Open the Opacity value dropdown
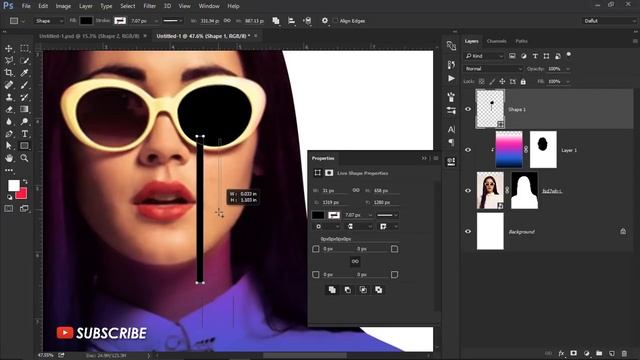Viewport: 640px width, 360px height. pos(568,69)
